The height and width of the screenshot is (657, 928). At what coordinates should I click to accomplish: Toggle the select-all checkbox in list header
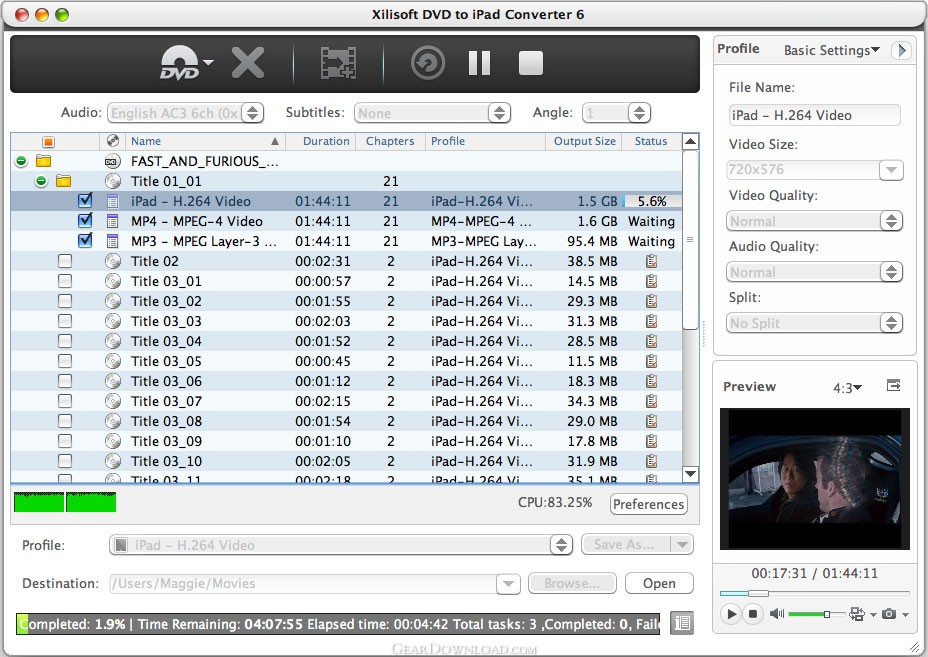[49, 141]
